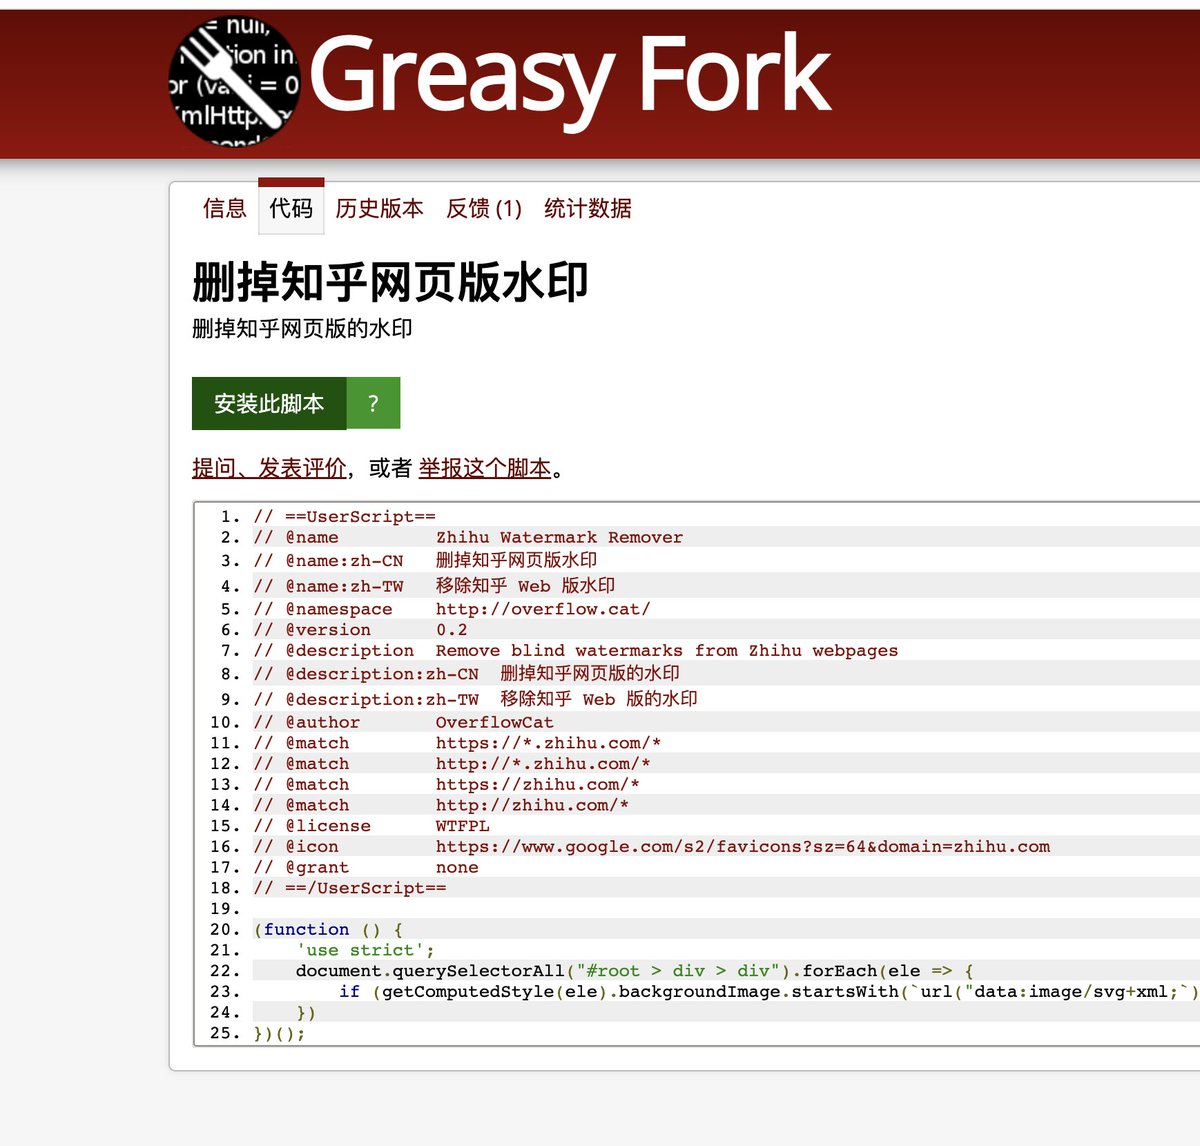Follow the 提问、发表评价 link
This screenshot has height=1146, width=1200.
(x=269, y=468)
